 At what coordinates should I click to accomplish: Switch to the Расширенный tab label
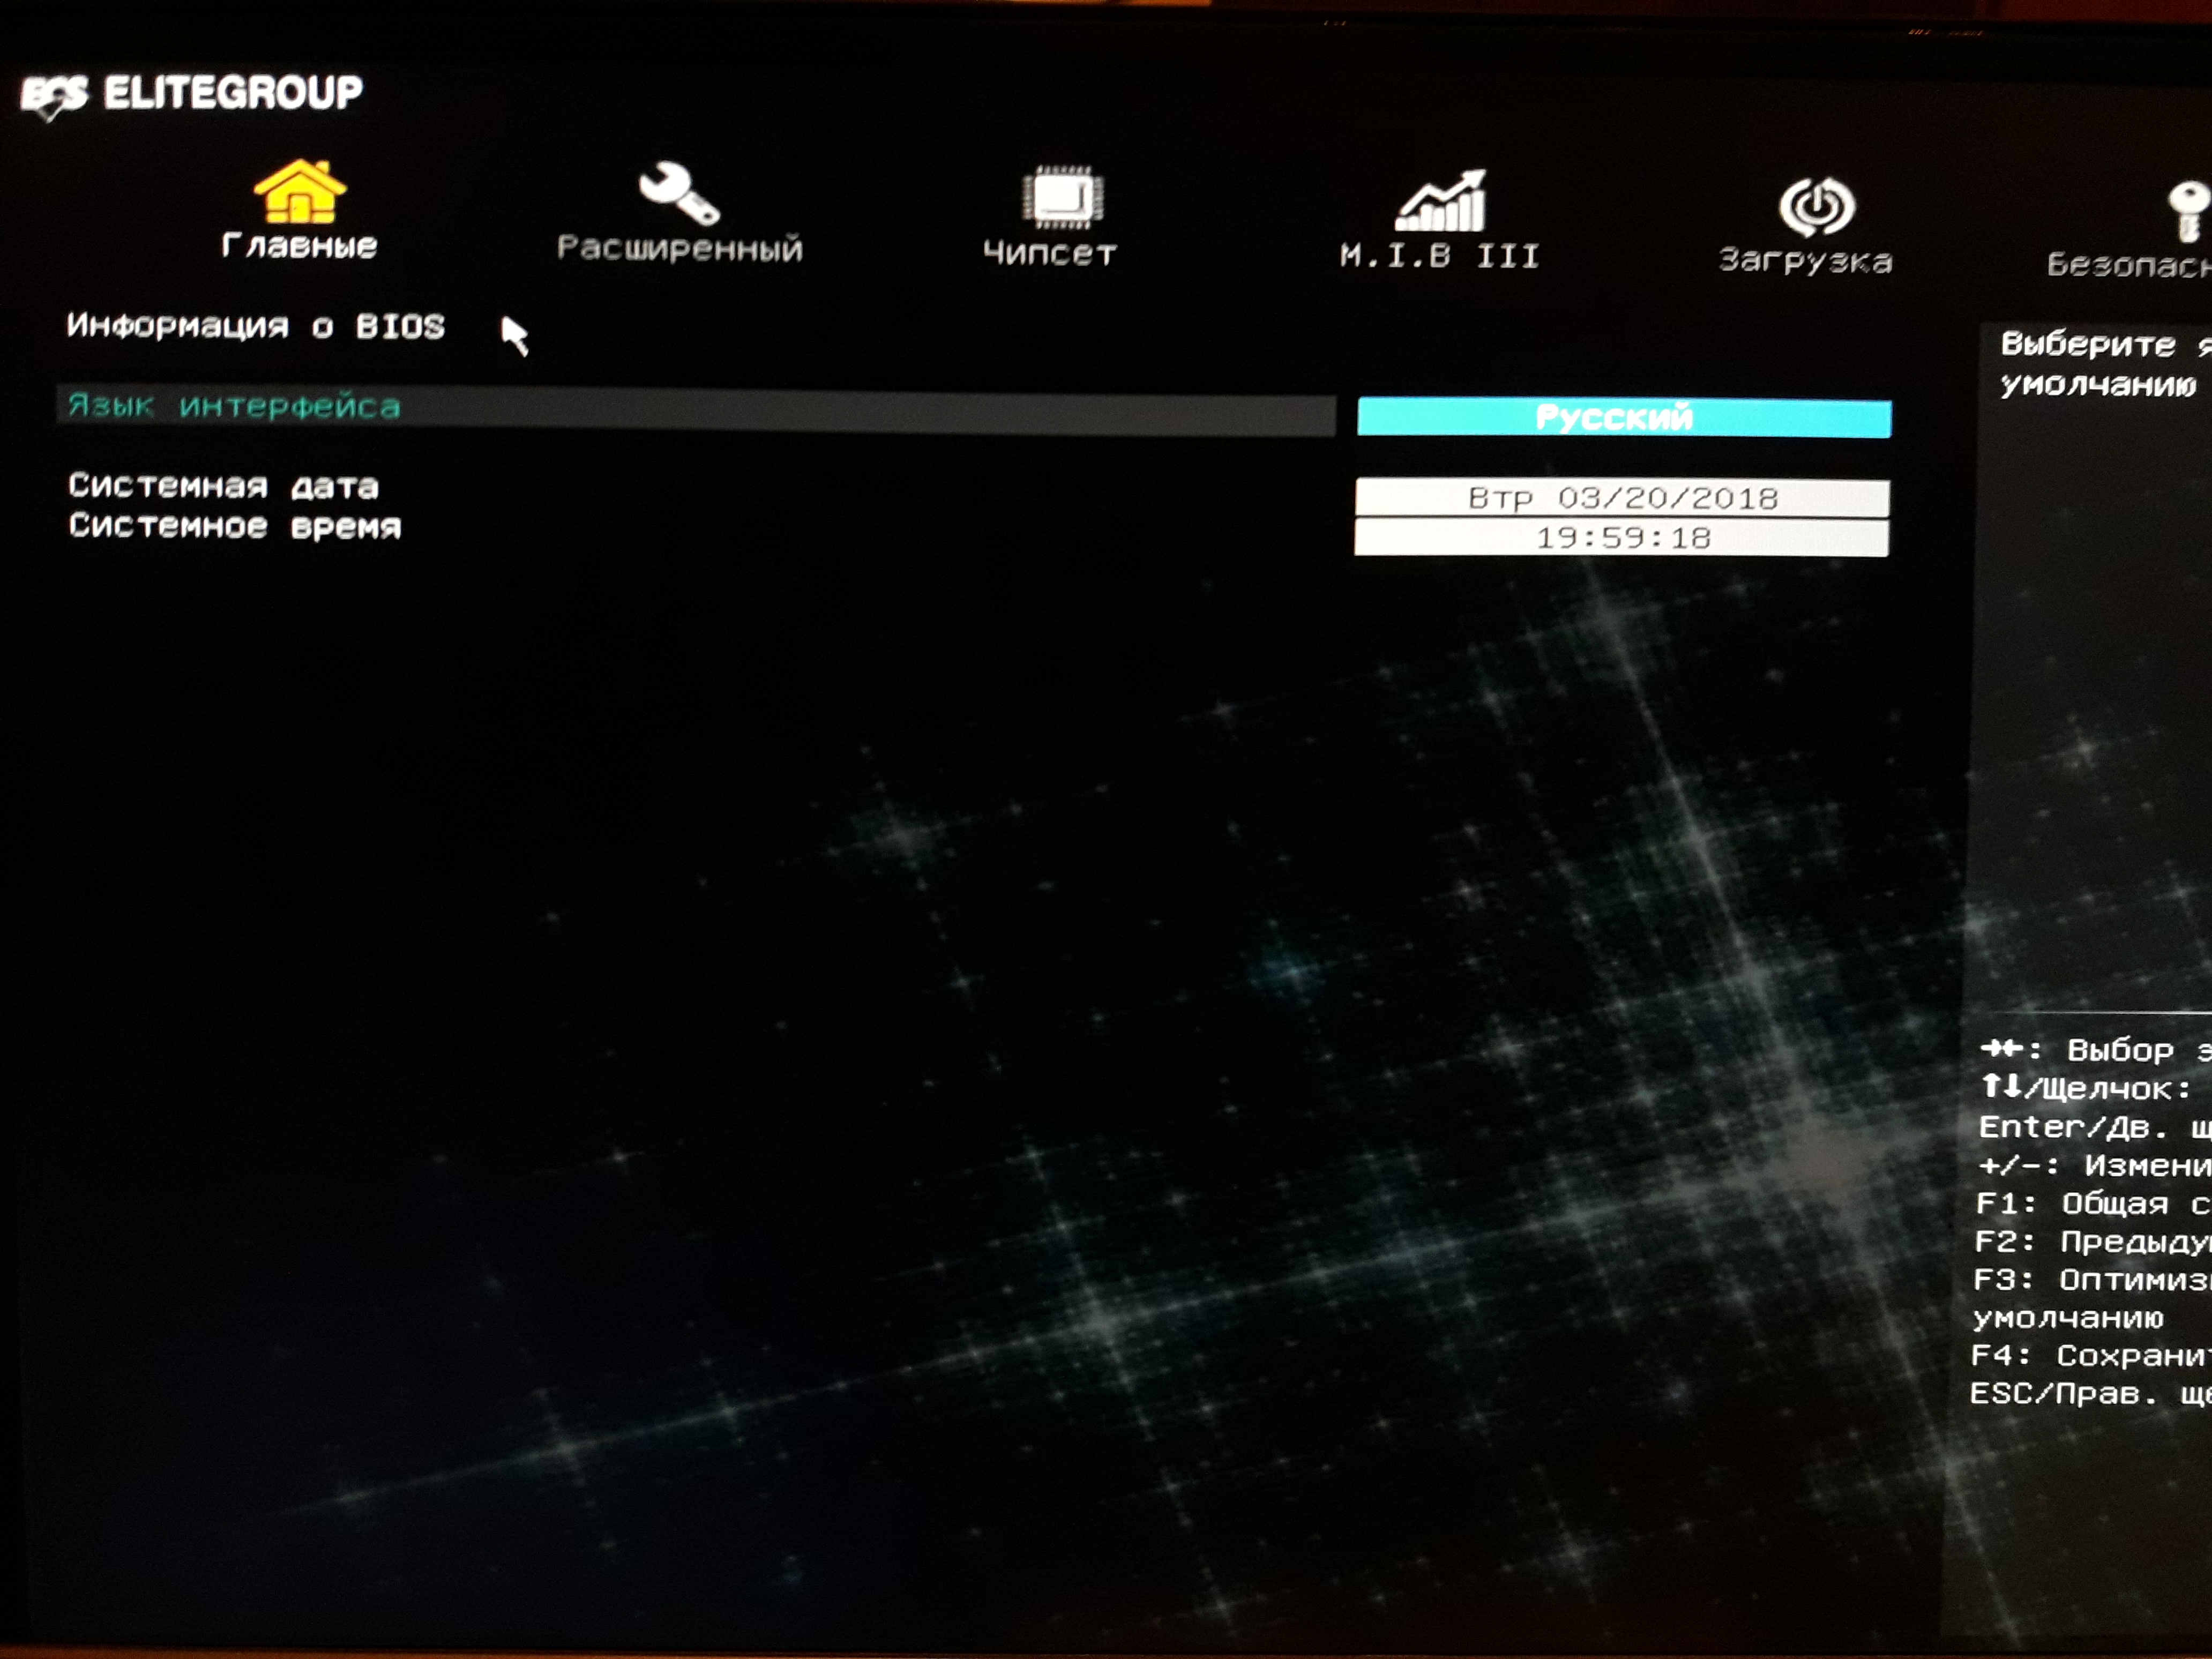click(680, 248)
